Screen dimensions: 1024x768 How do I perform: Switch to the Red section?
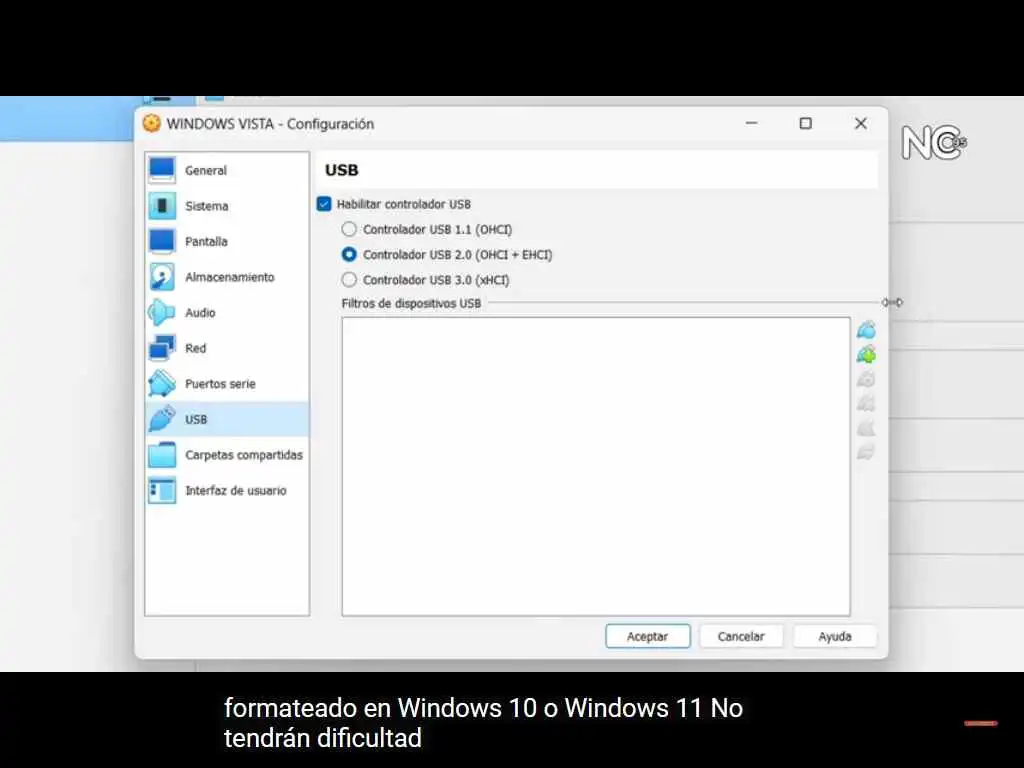227,348
